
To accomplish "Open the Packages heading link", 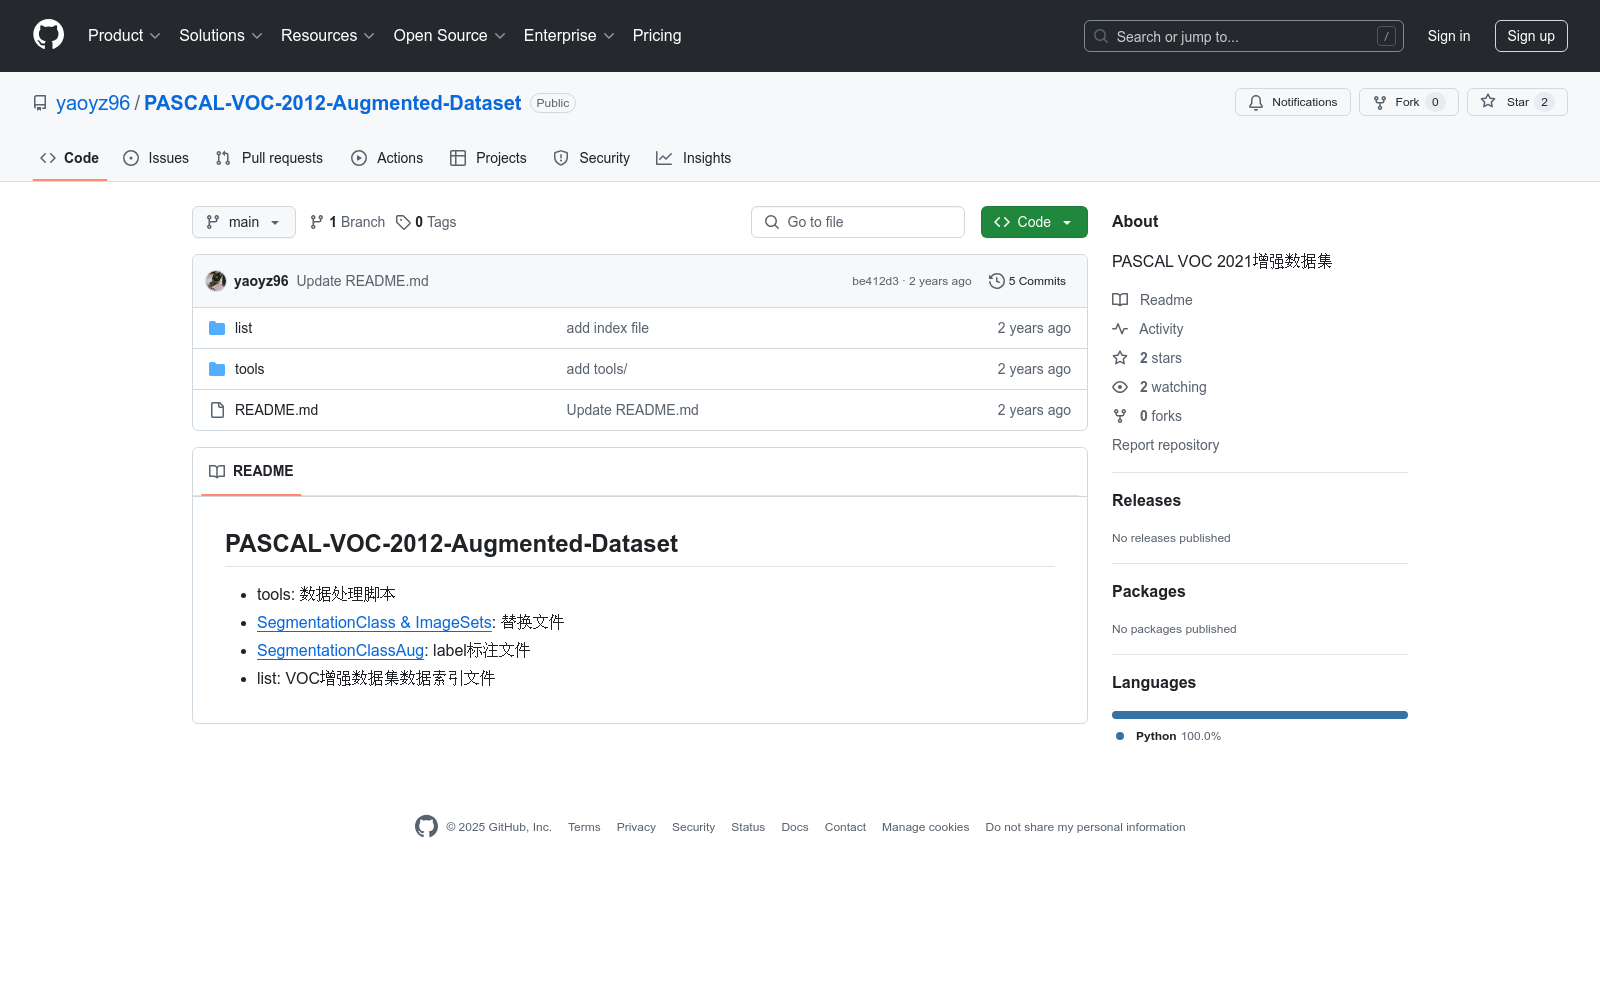I will click(x=1148, y=591).
